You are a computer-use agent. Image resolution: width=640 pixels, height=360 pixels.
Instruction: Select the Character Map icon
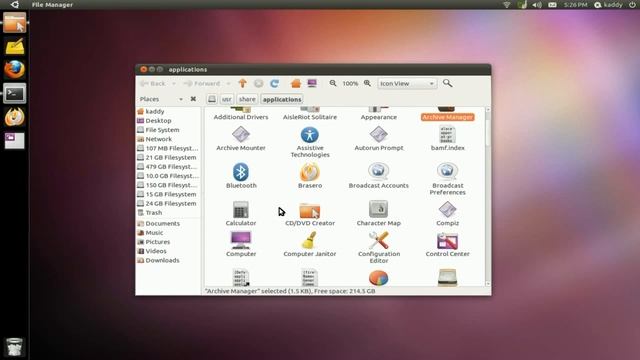point(378,209)
